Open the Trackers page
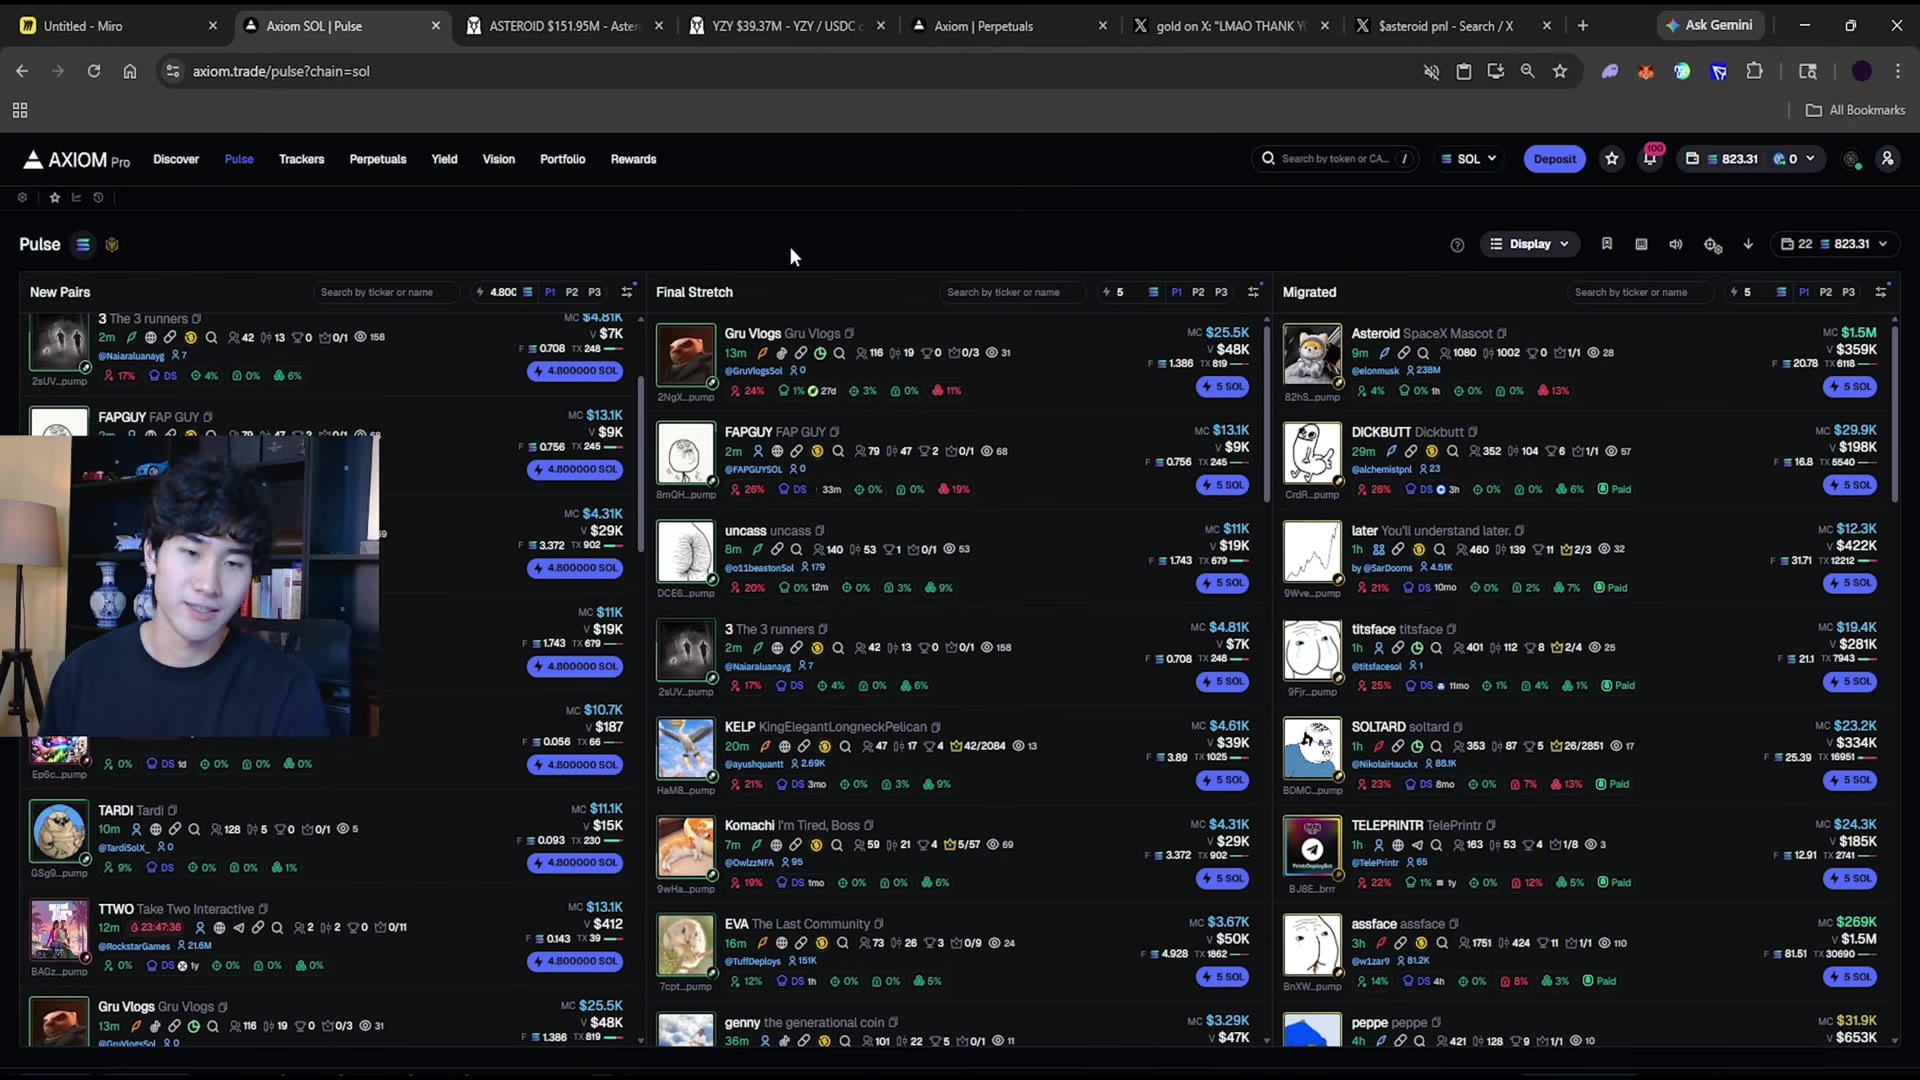Image resolution: width=1920 pixels, height=1080 pixels. coord(302,159)
